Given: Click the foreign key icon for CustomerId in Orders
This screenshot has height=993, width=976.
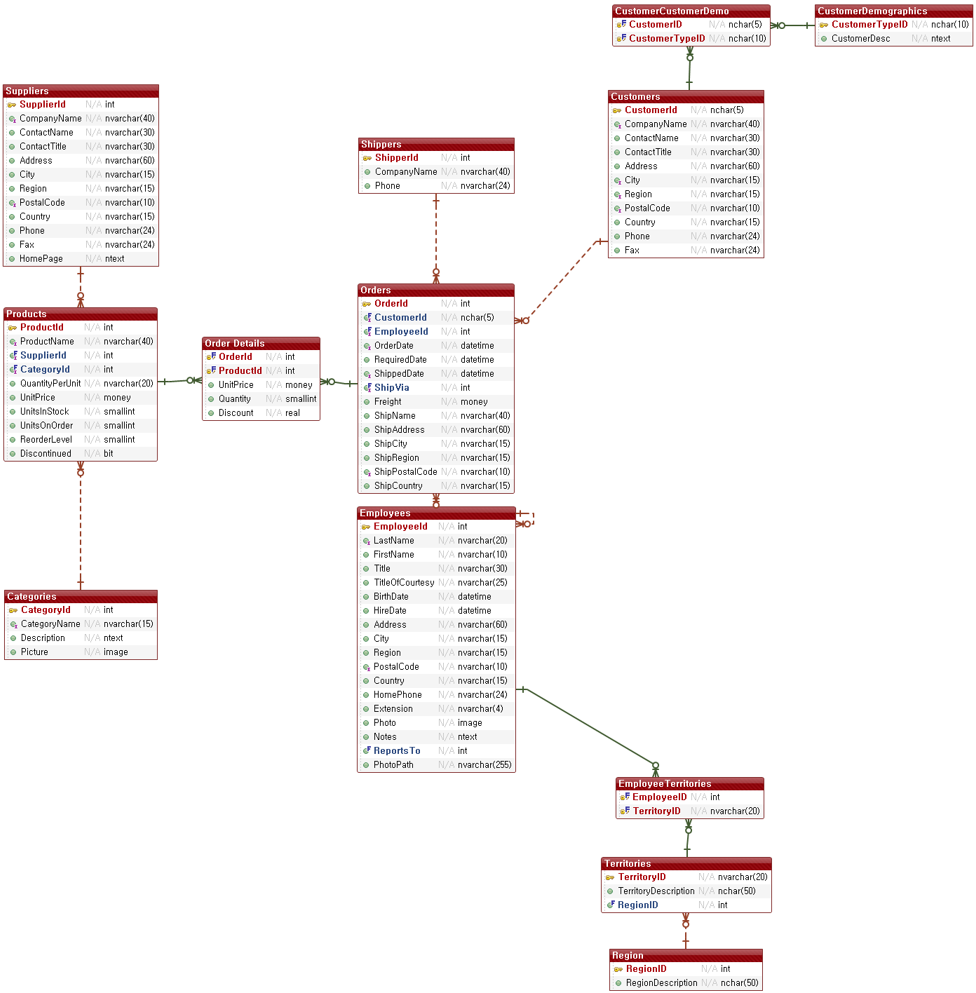Looking at the screenshot, I should pyautogui.click(x=365, y=317).
